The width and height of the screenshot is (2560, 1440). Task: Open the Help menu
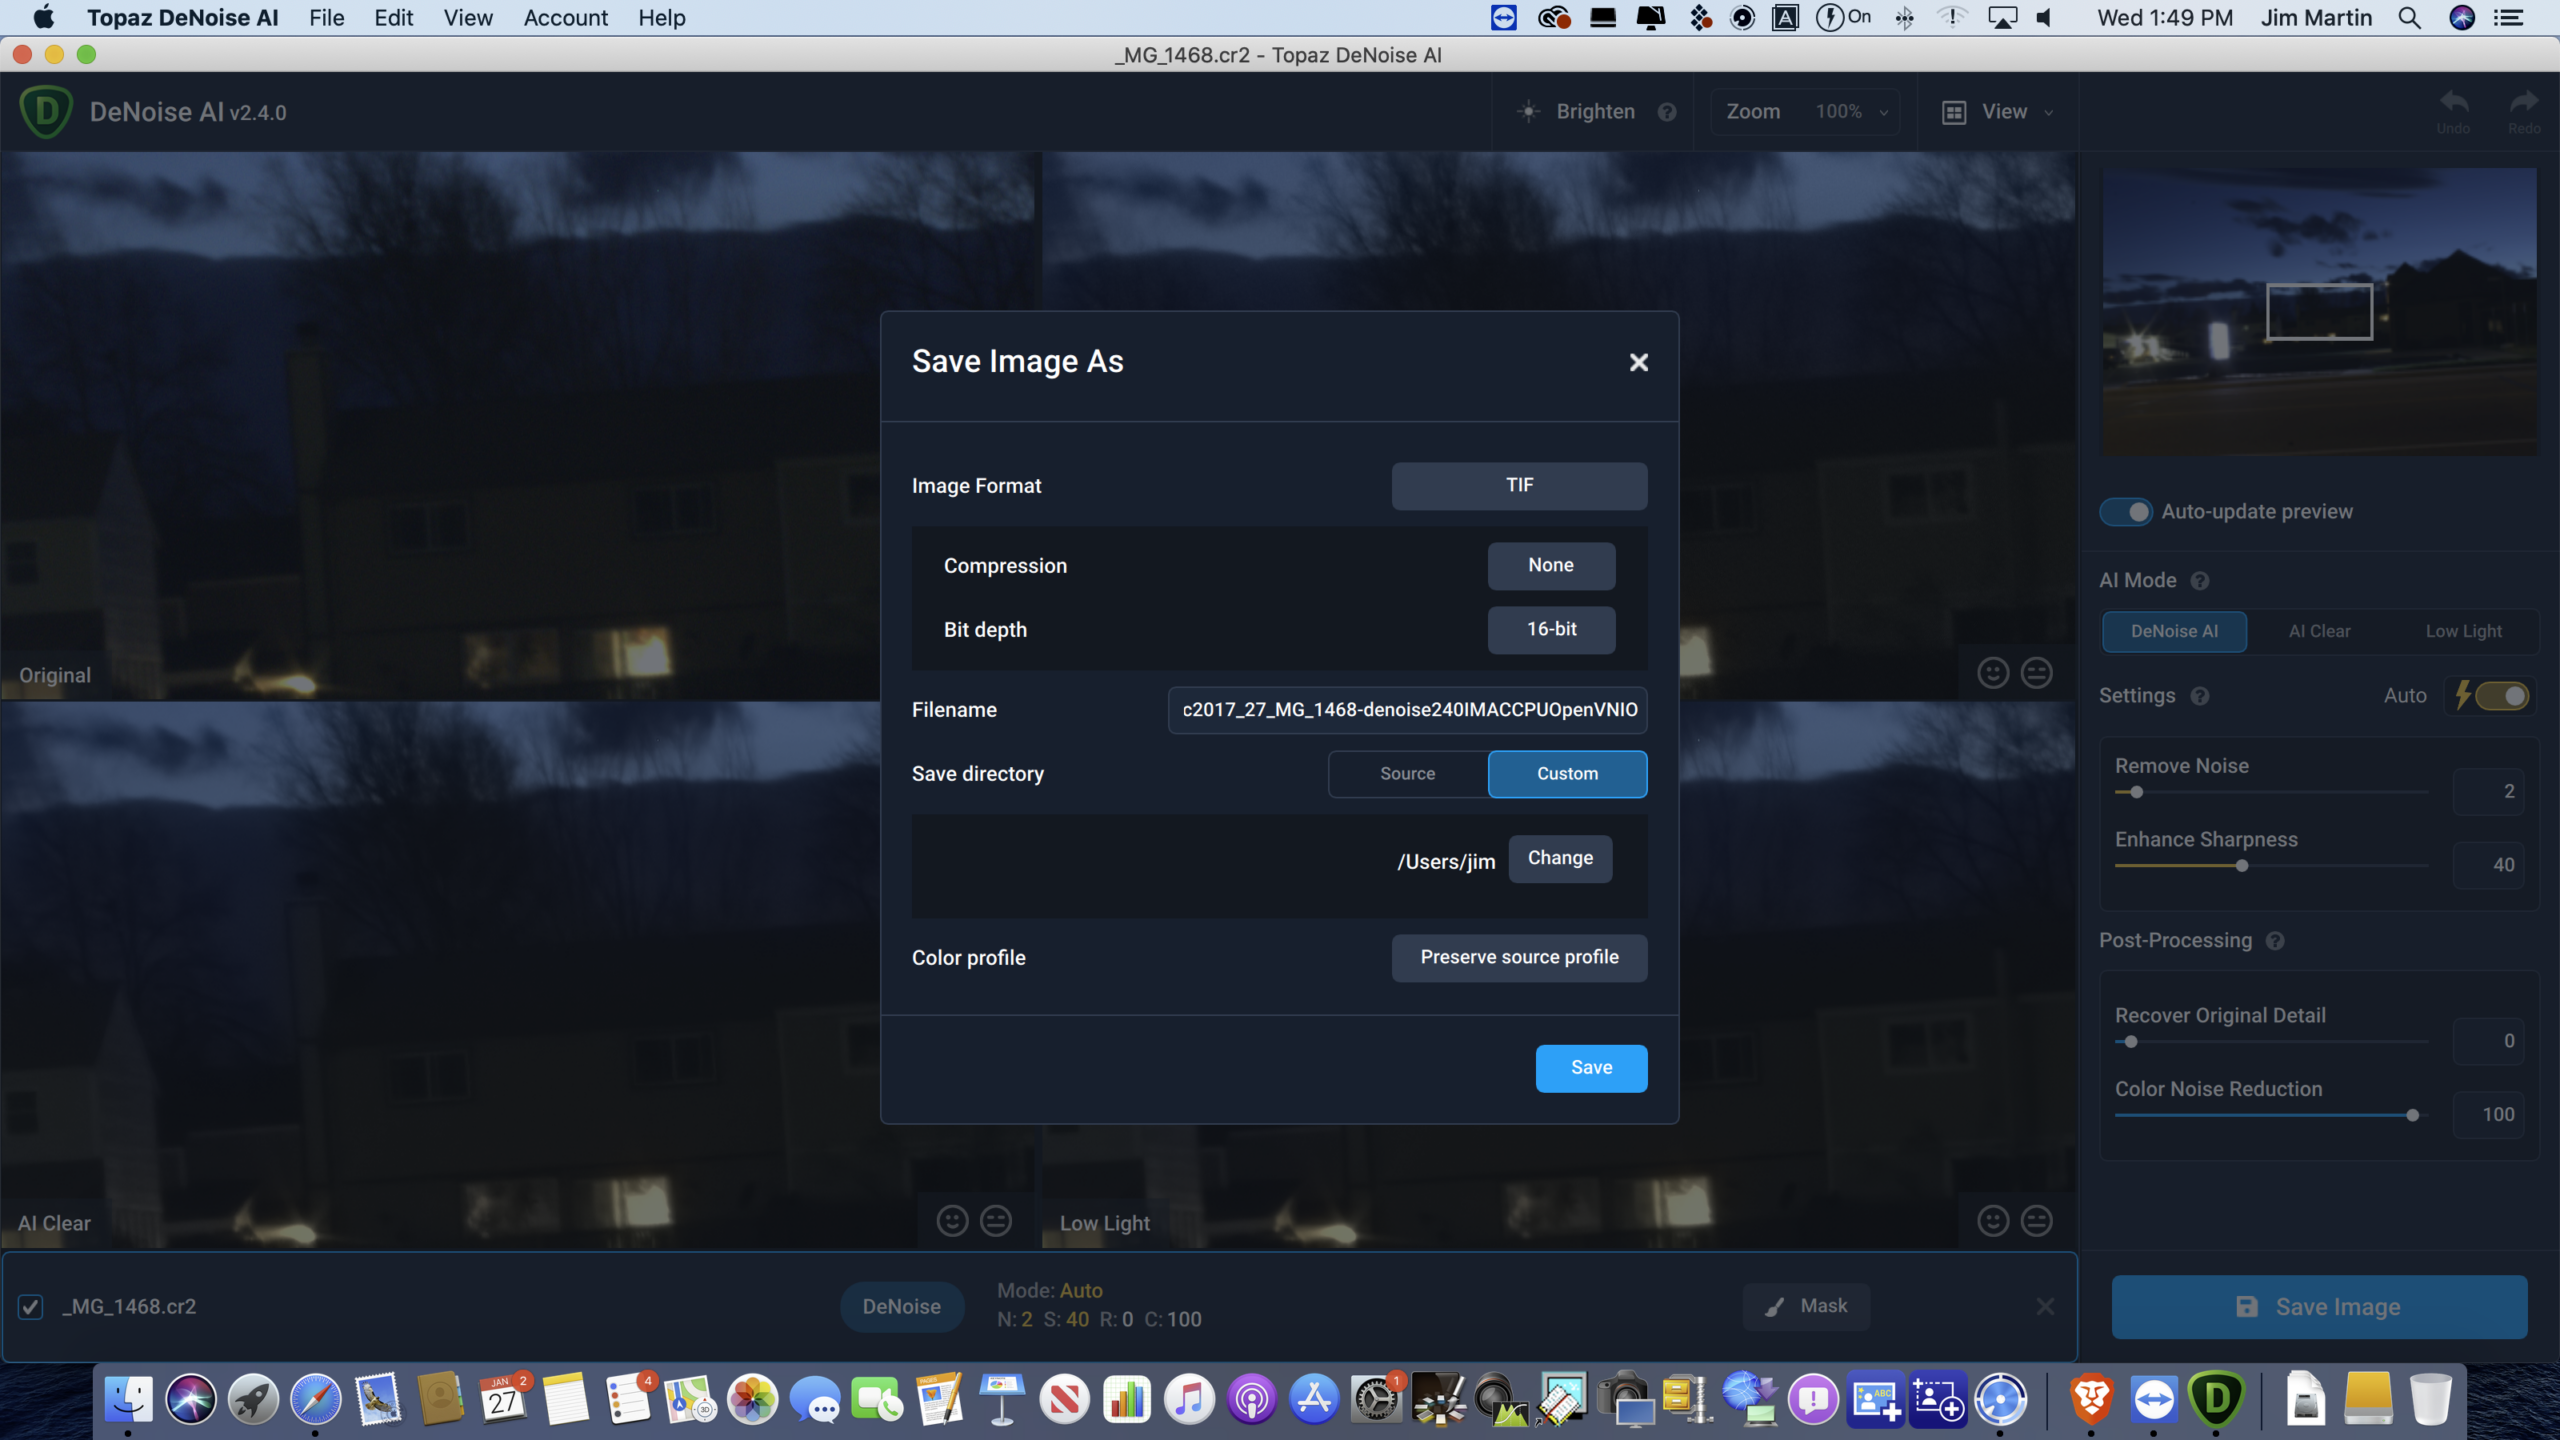click(662, 18)
